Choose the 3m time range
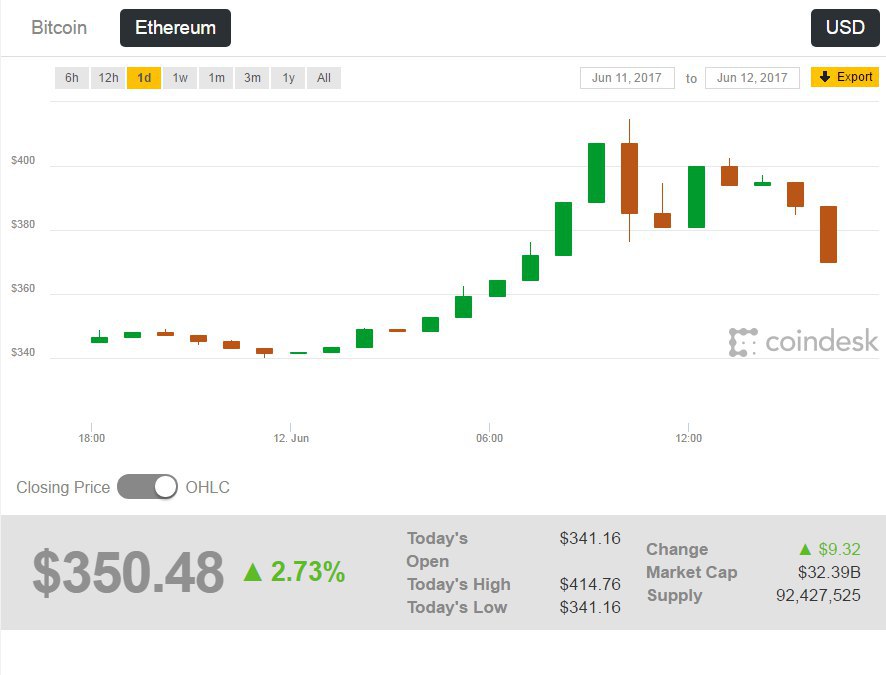Viewport: 886px width, 675px height. pyautogui.click(x=252, y=78)
